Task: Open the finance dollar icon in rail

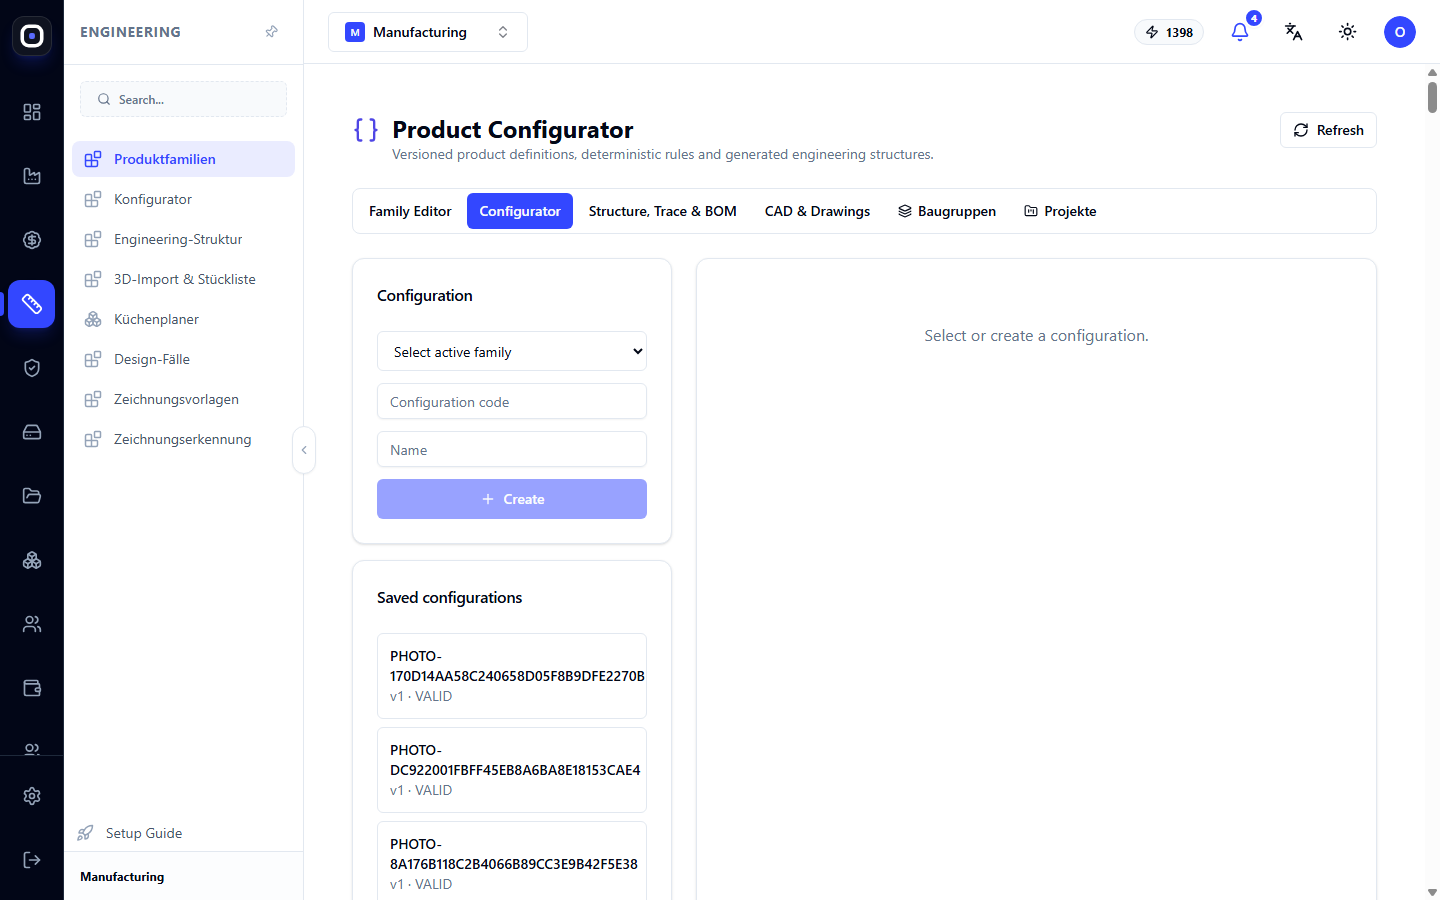Action: coord(32,240)
